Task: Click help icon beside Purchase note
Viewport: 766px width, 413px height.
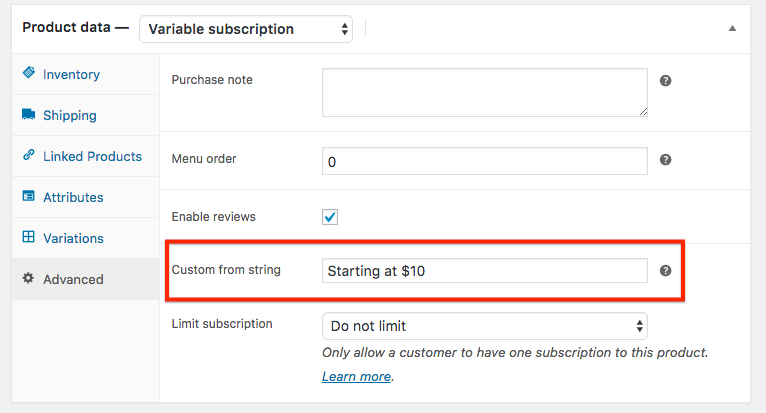Action: click(x=665, y=81)
